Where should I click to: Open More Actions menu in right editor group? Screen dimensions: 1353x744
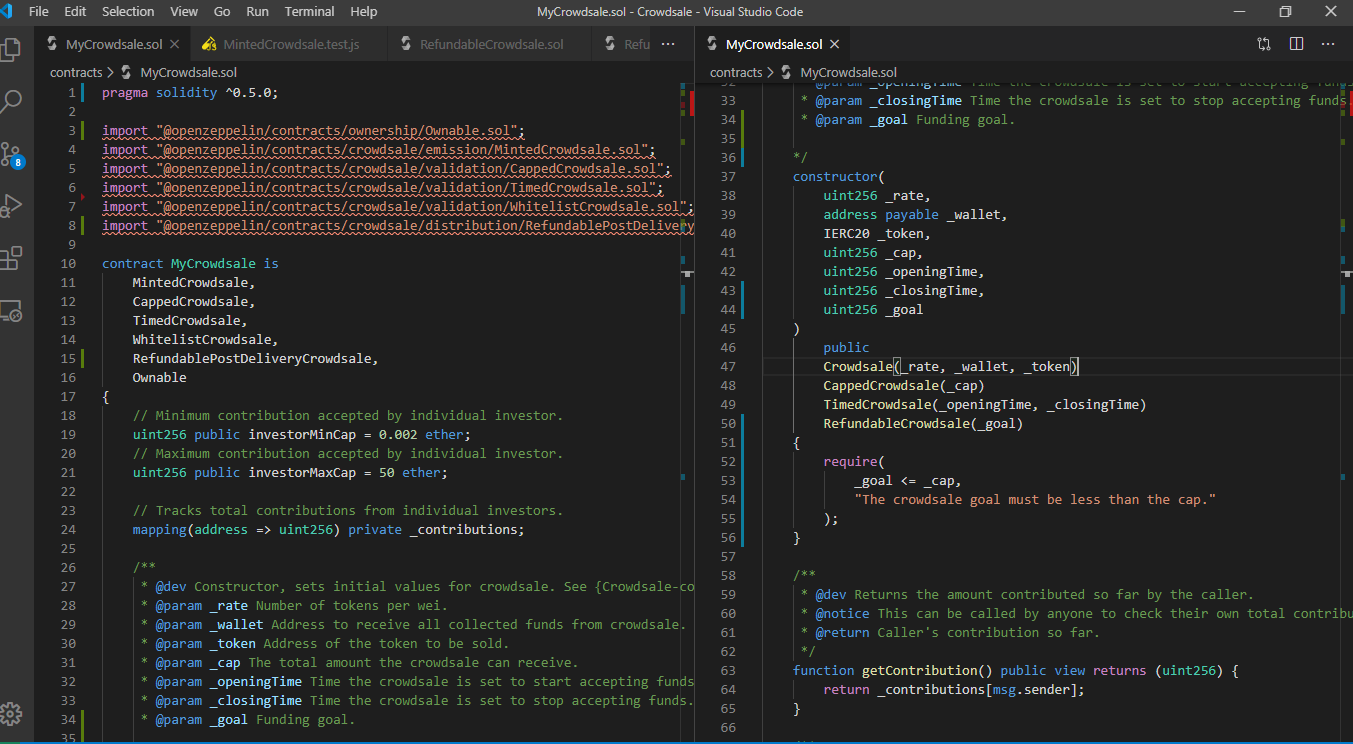(1328, 44)
